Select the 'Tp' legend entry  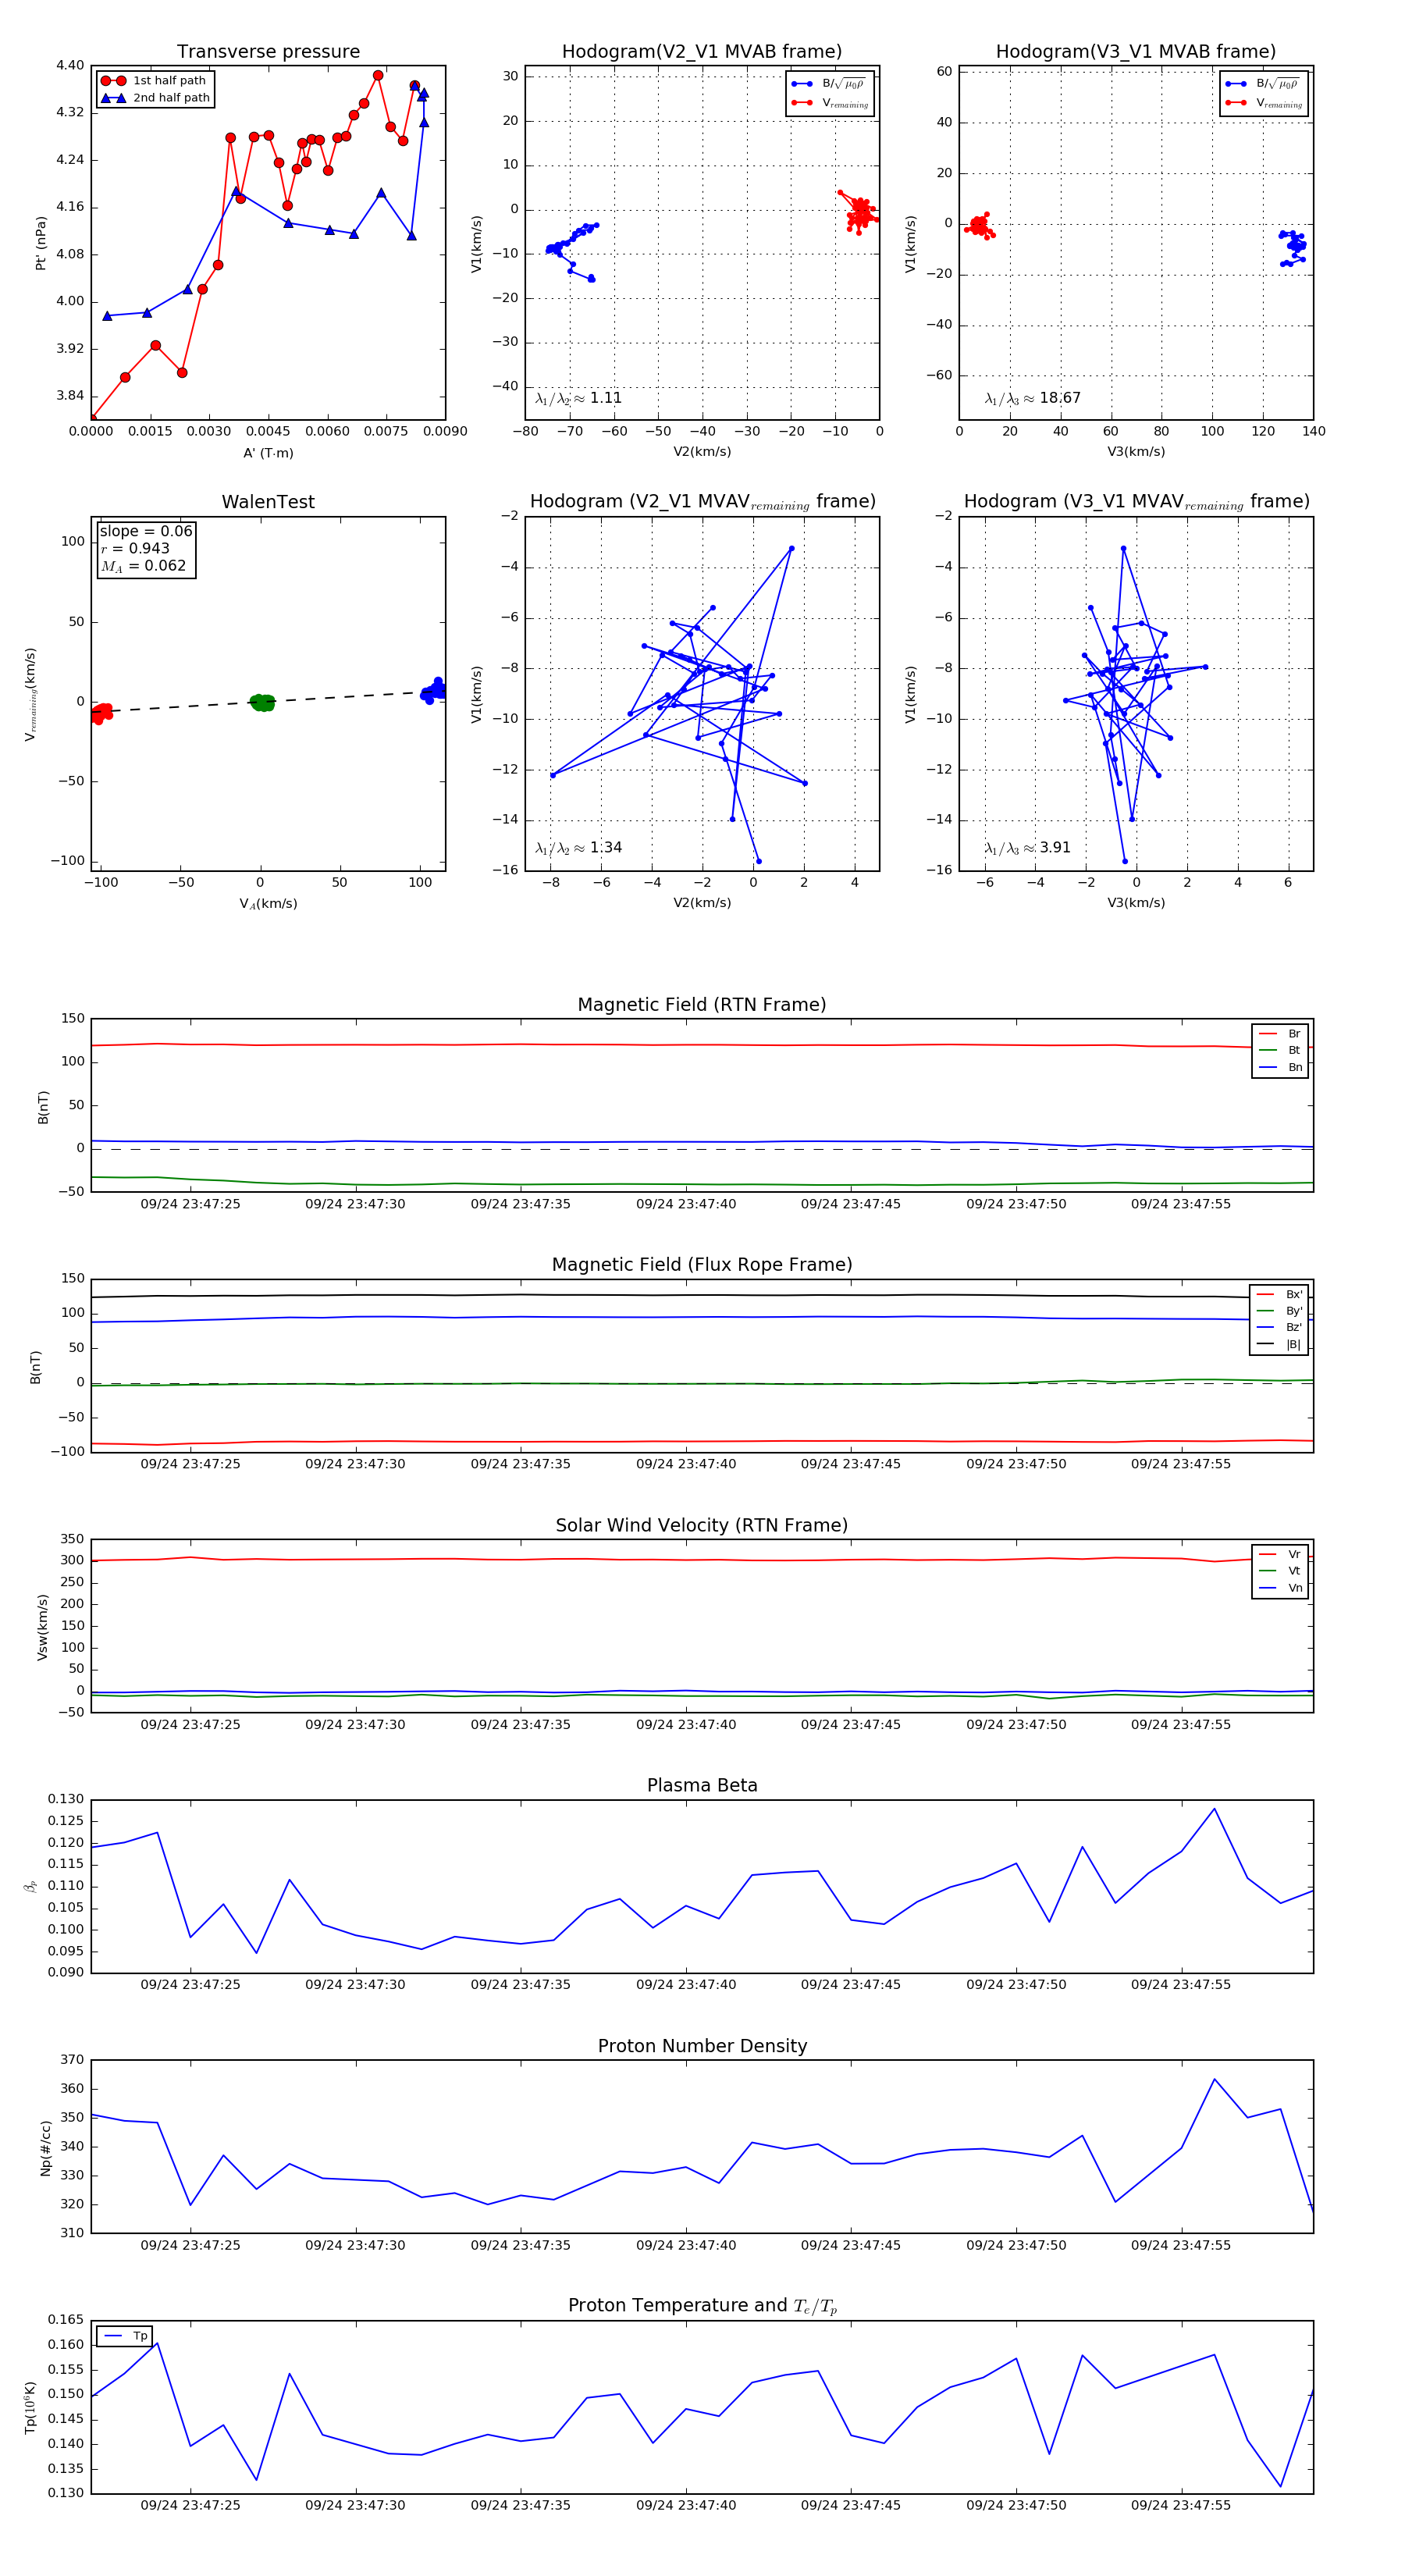(x=125, y=2336)
